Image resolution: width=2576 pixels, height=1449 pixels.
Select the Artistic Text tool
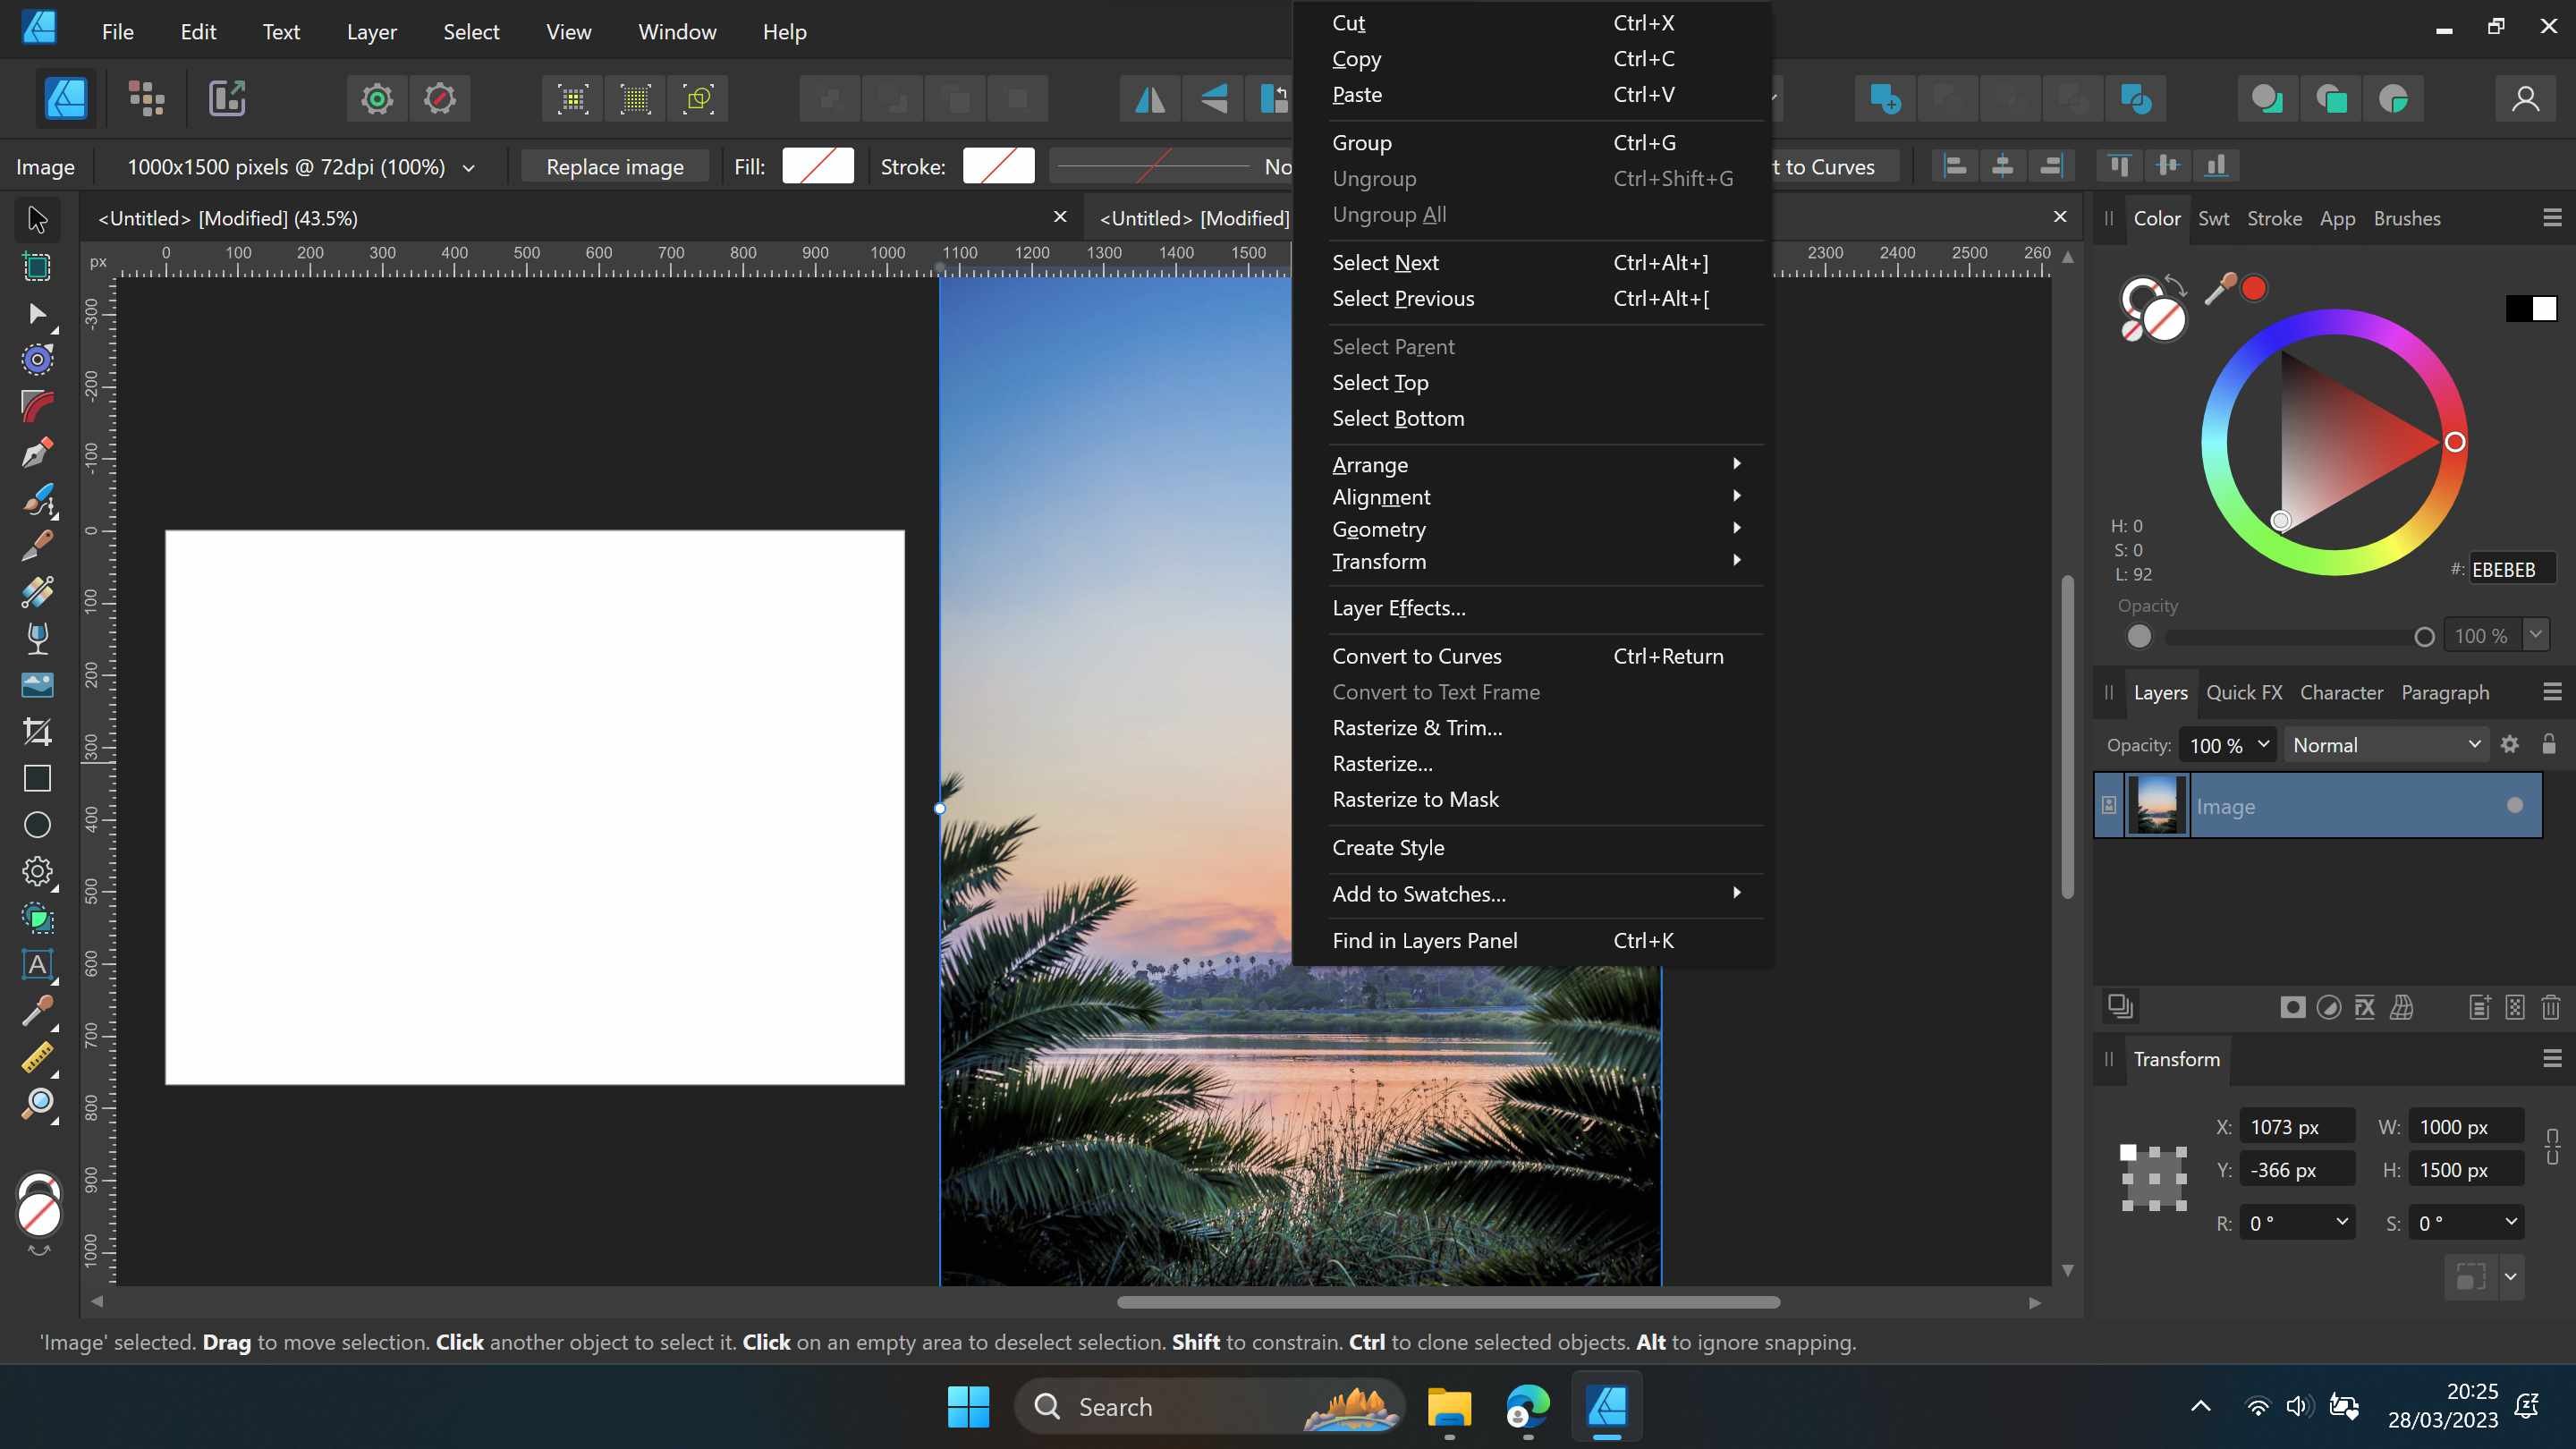[x=37, y=965]
